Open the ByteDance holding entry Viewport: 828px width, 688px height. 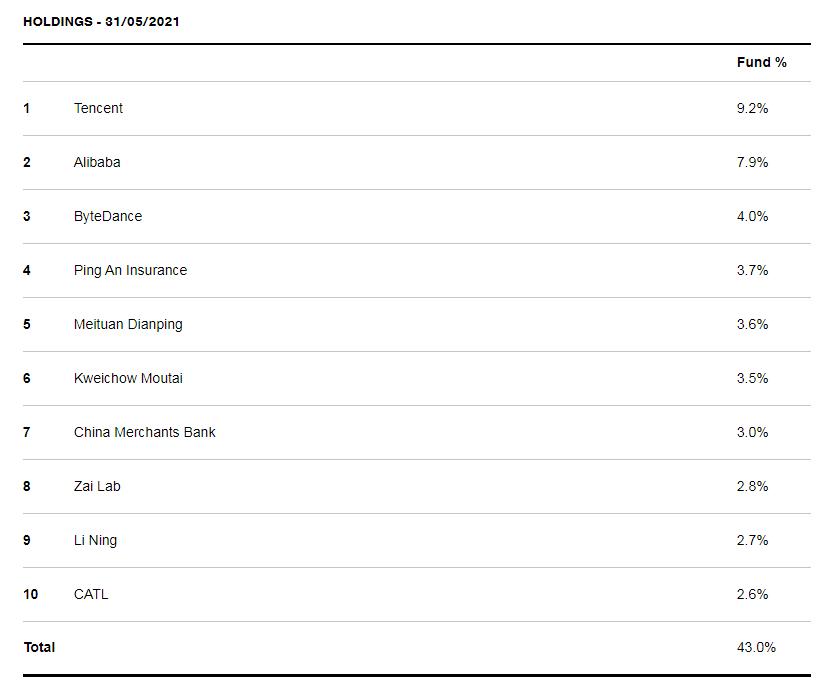coord(108,216)
